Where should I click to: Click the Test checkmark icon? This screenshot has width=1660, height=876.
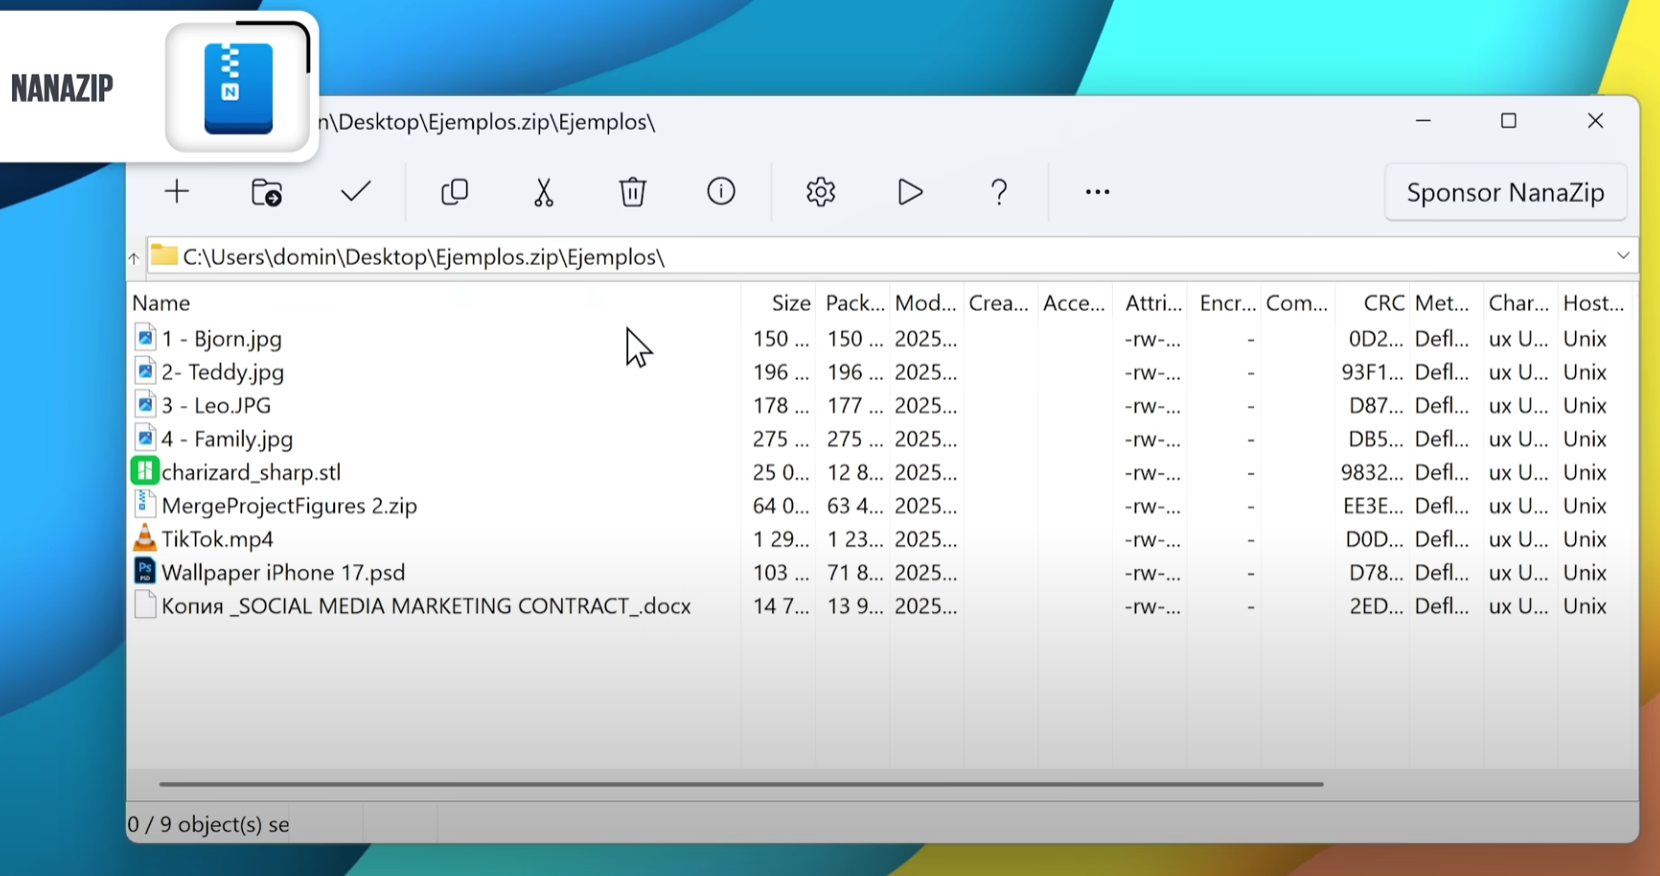pyautogui.click(x=355, y=192)
